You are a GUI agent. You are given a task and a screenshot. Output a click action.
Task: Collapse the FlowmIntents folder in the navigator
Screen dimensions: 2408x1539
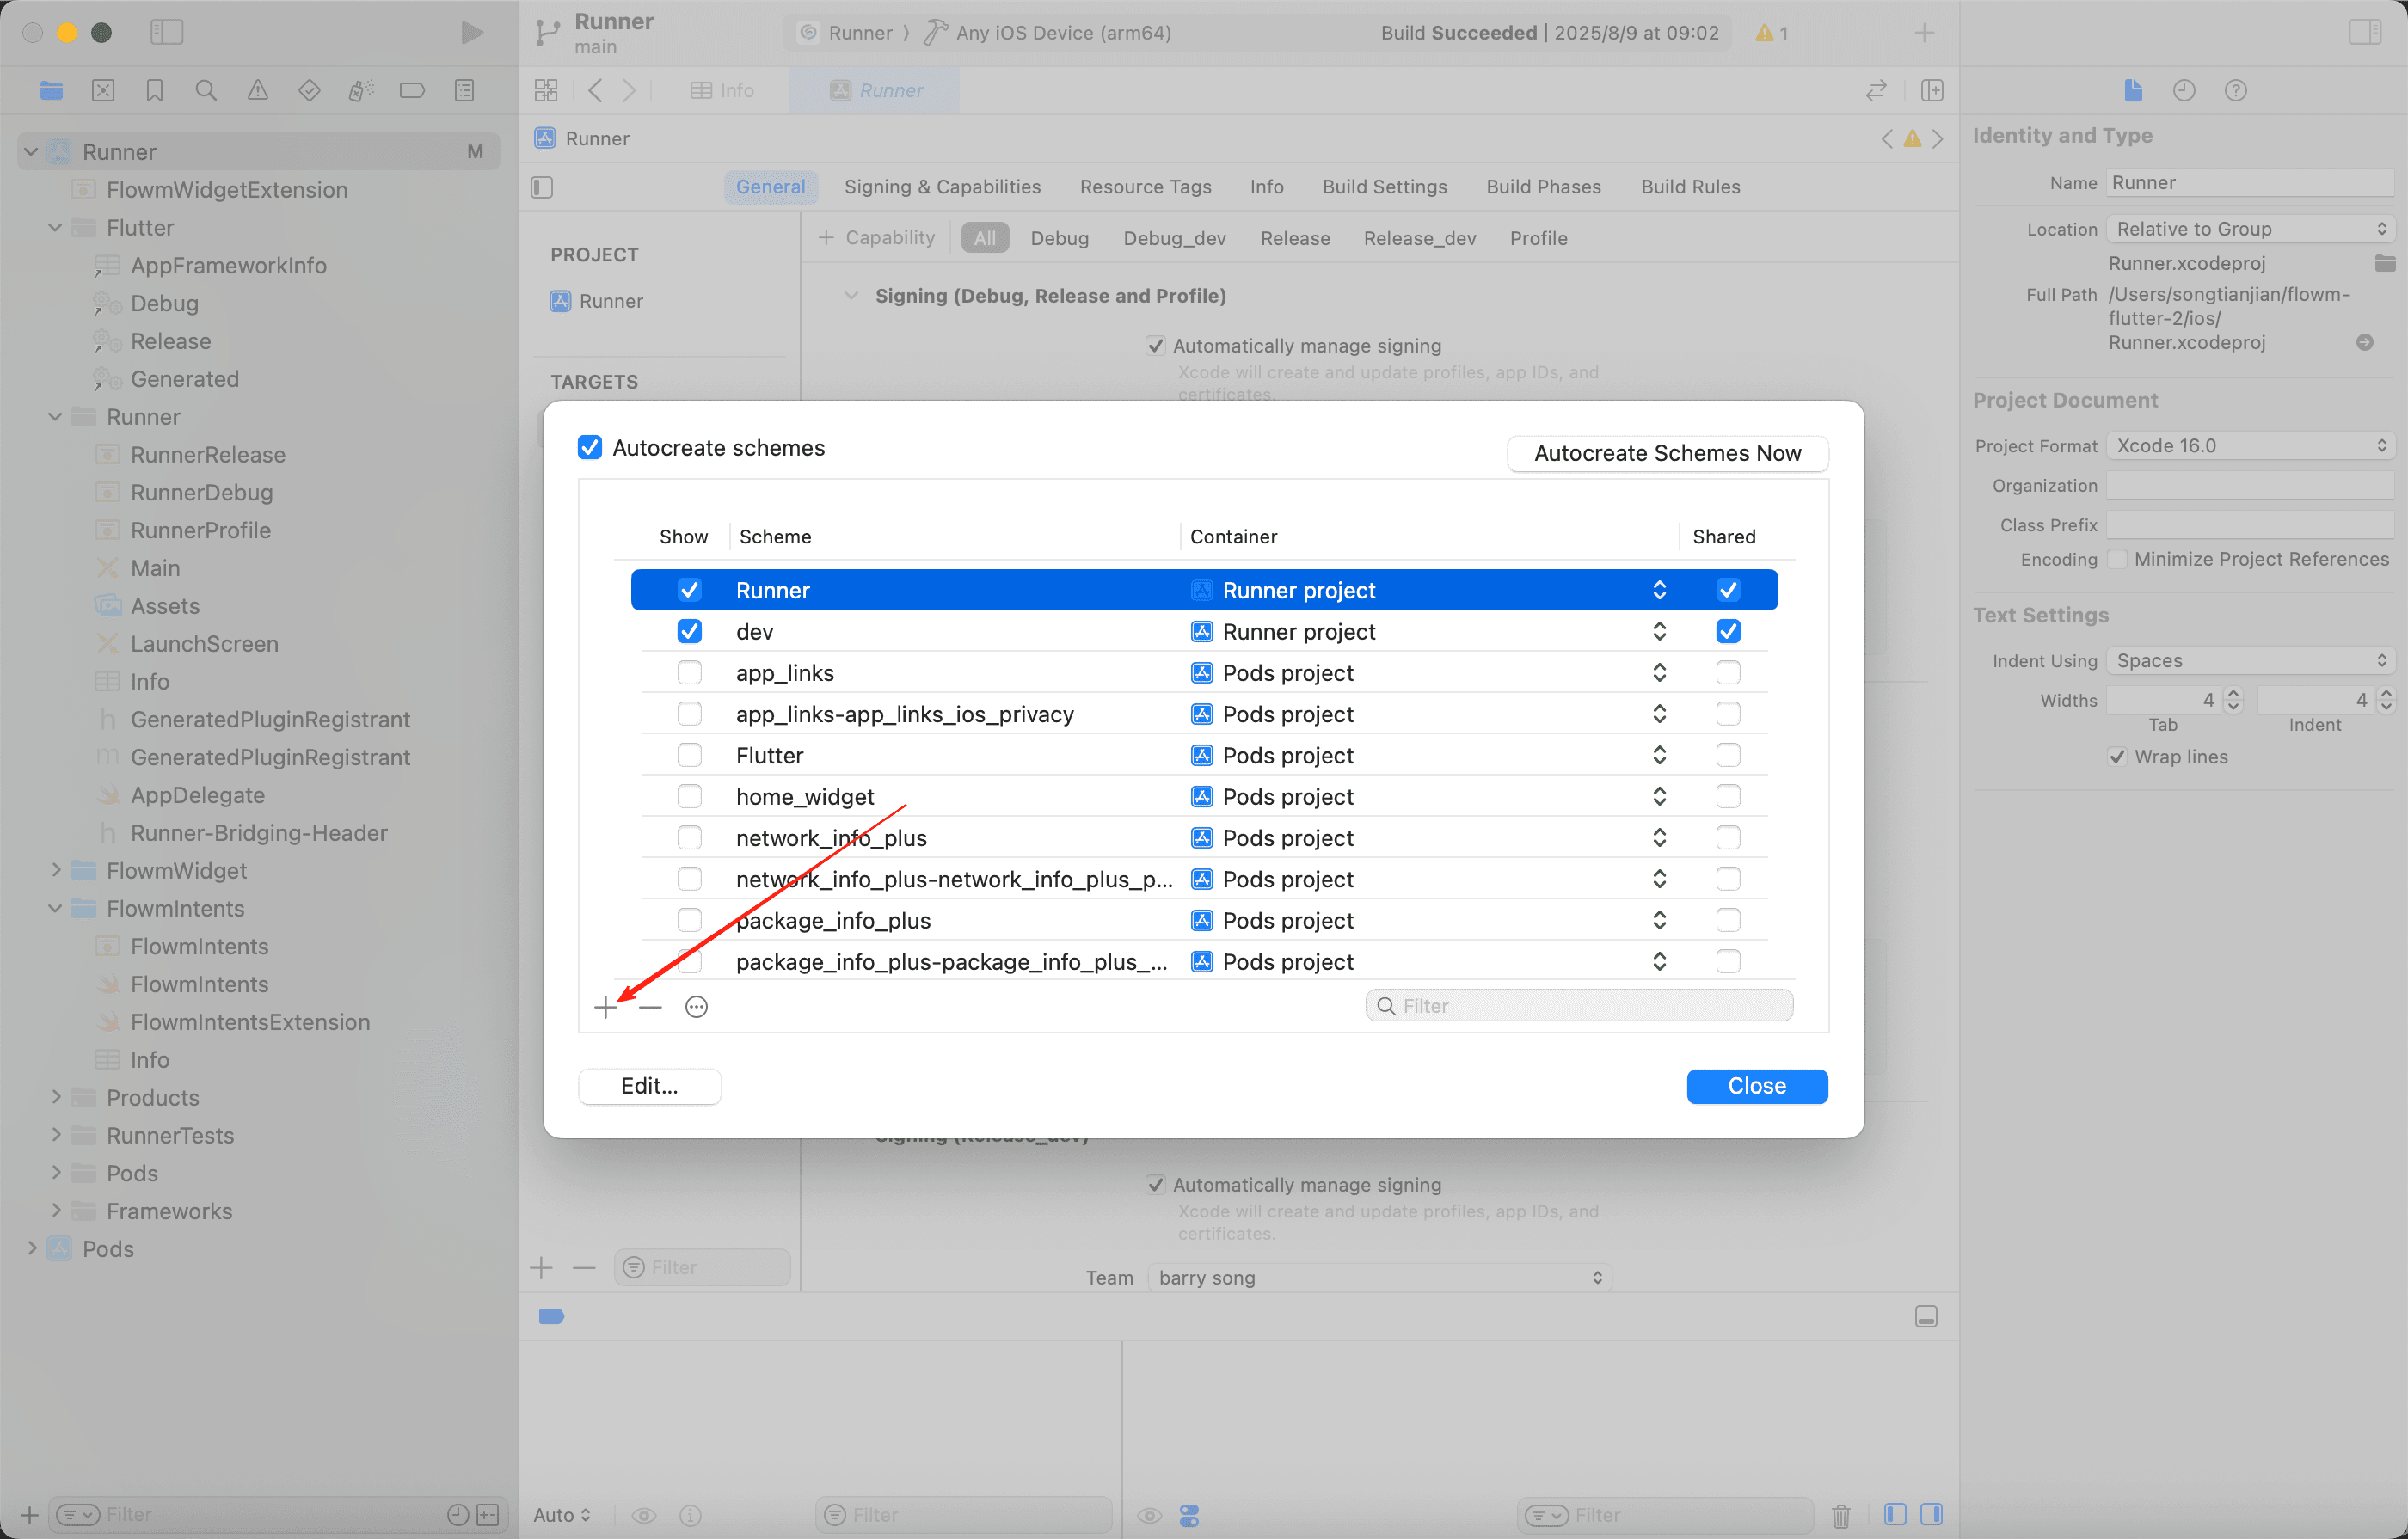coord(55,908)
